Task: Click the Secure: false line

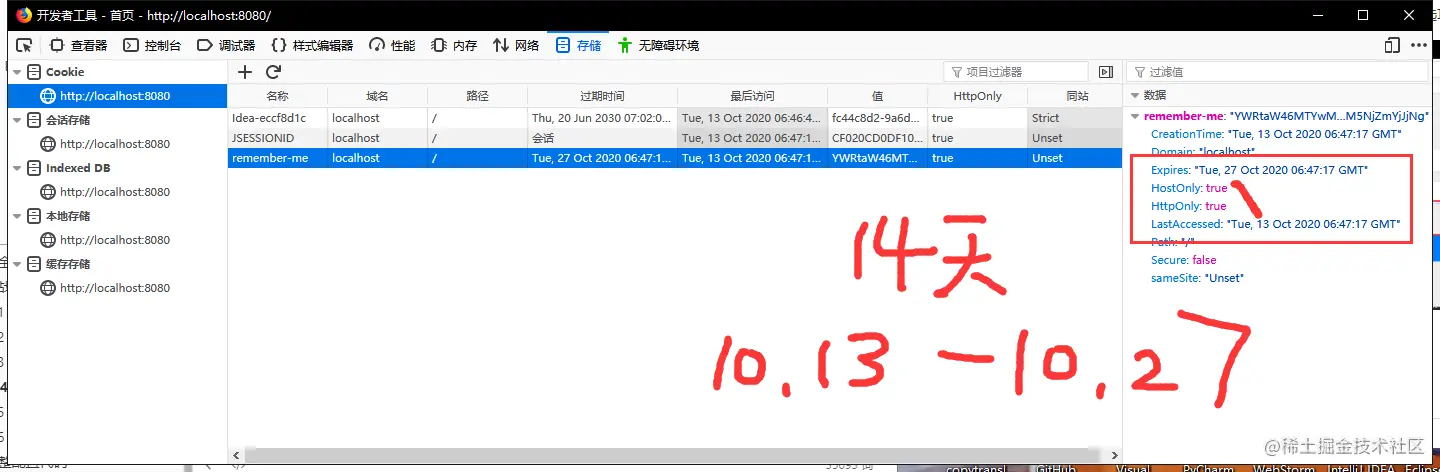Action: [1184, 260]
